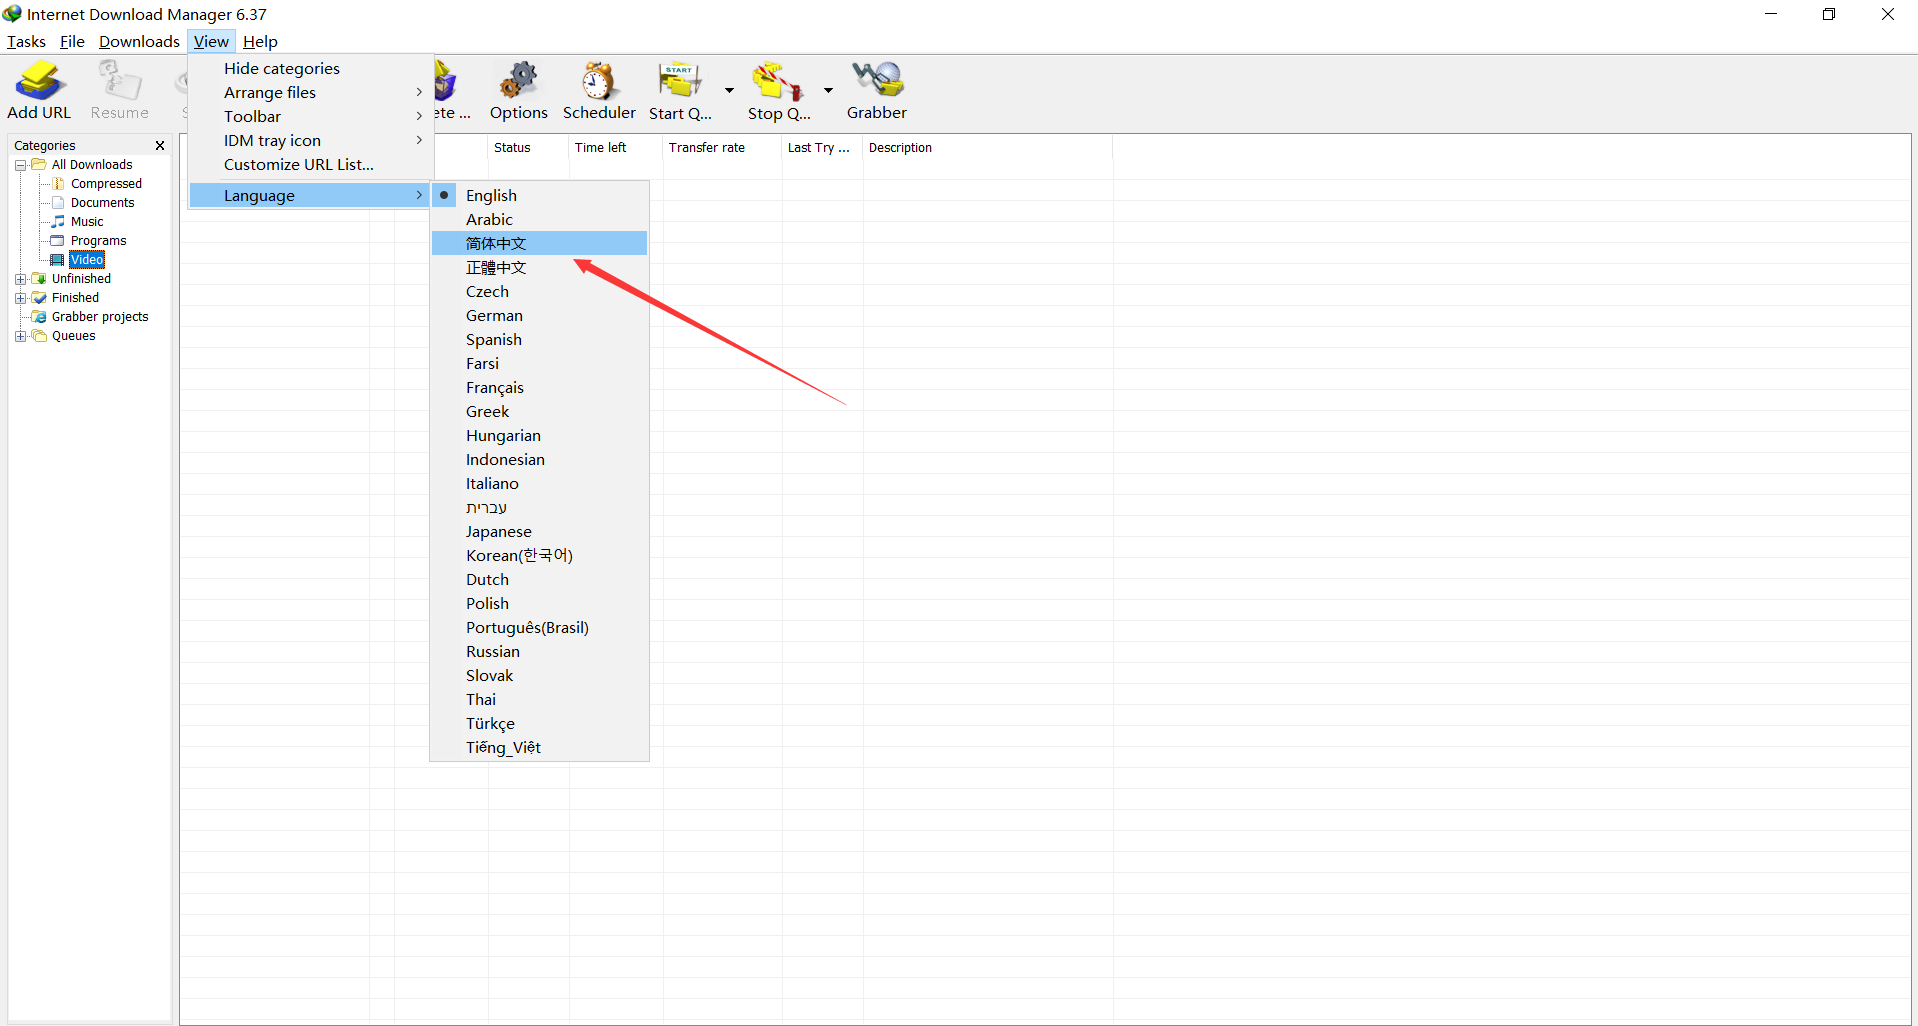Viewport: 1918px width, 1026px height.
Task: Open the Help menu
Action: pyautogui.click(x=260, y=42)
